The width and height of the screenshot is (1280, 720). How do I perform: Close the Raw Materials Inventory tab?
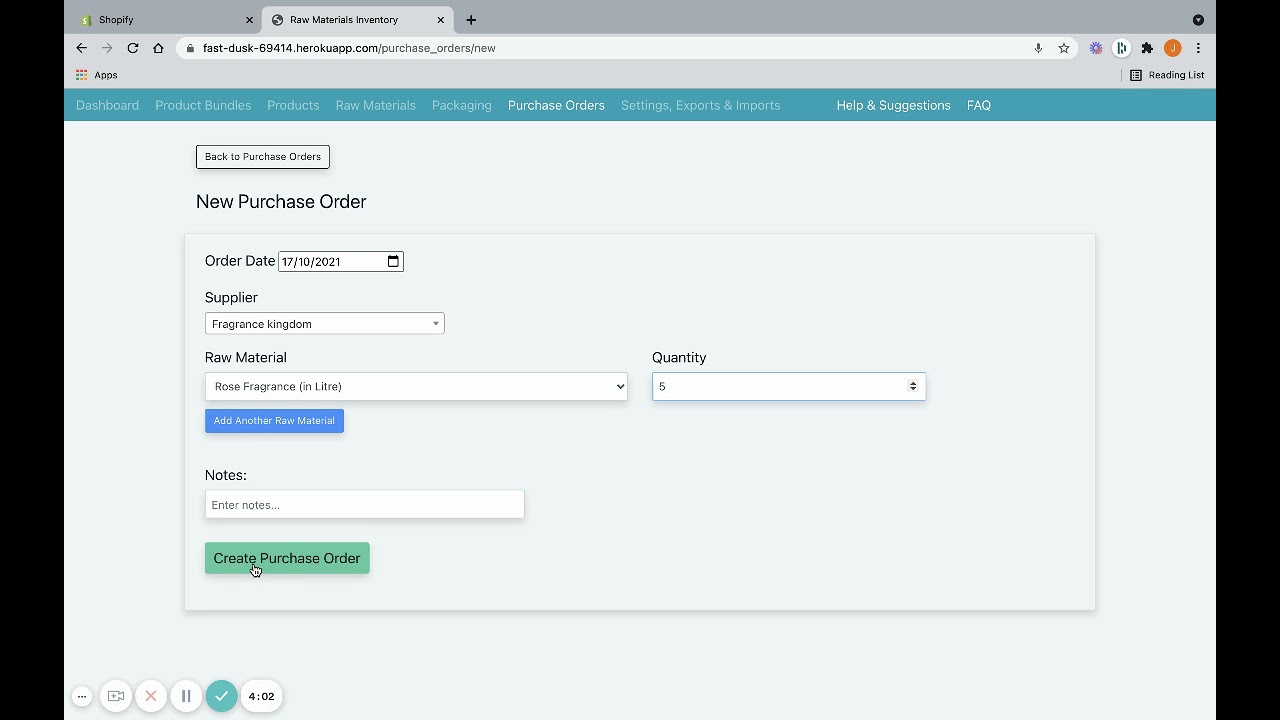(x=440, y=20)
